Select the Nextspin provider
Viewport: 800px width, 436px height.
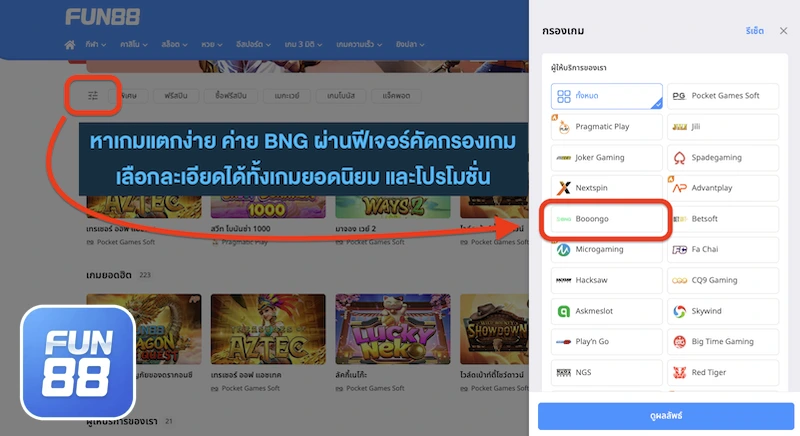[x=607, y=188]
